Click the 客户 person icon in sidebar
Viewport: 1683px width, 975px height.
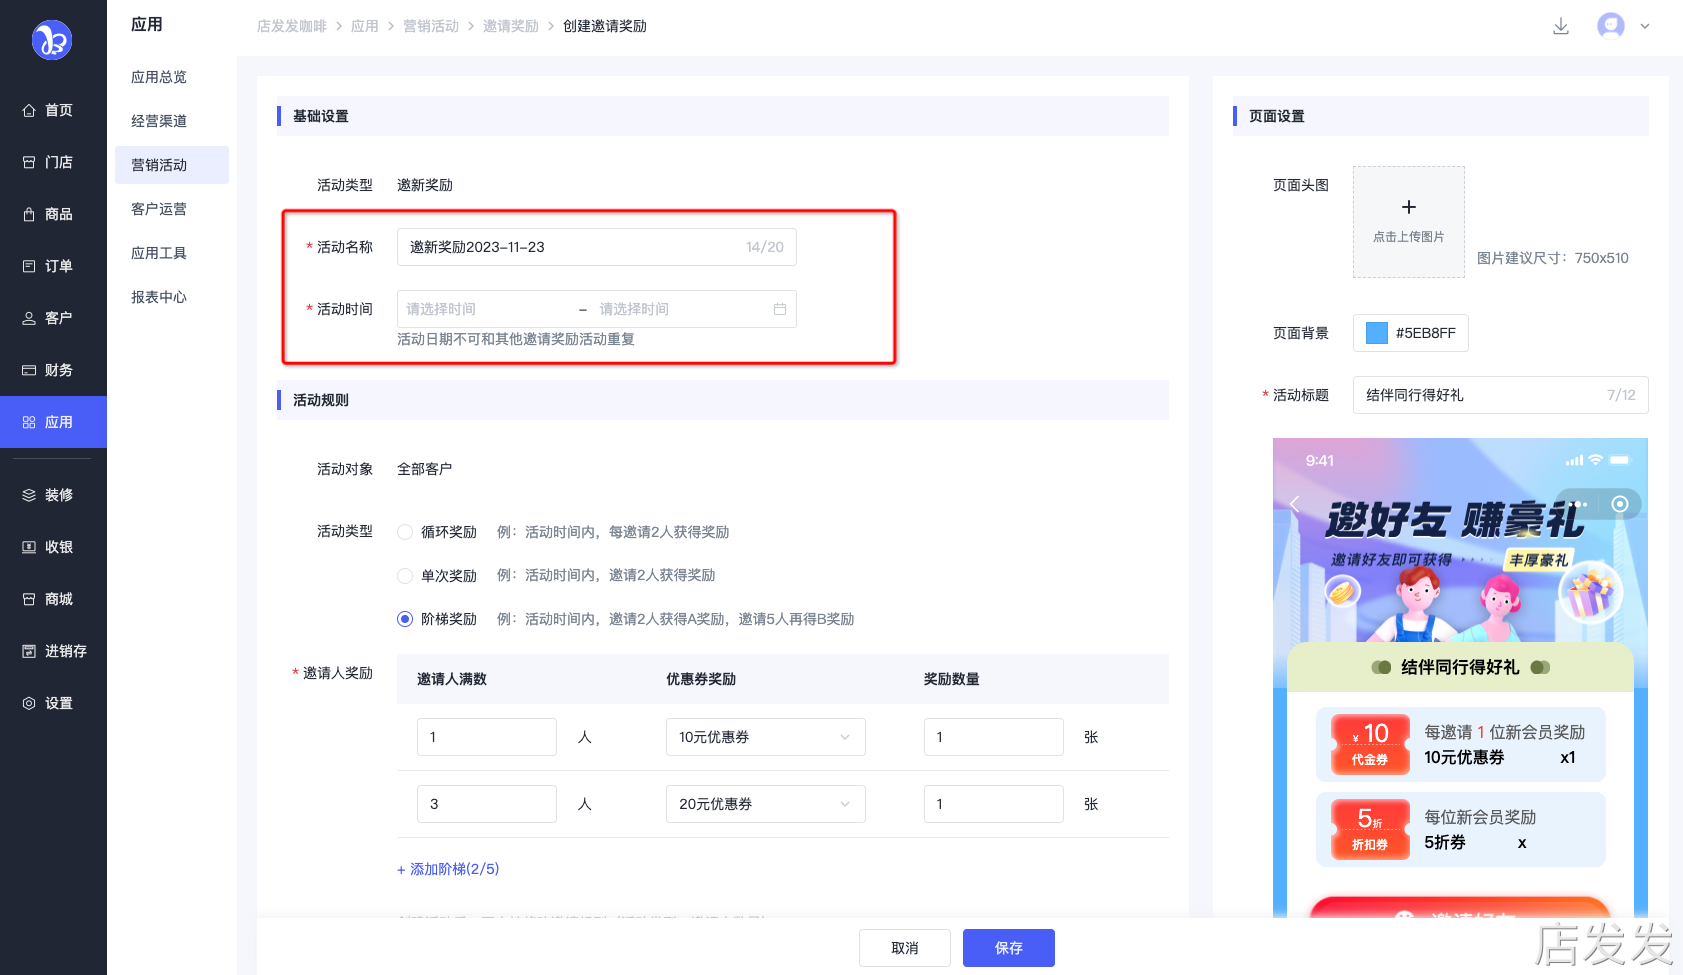[29, 319]
